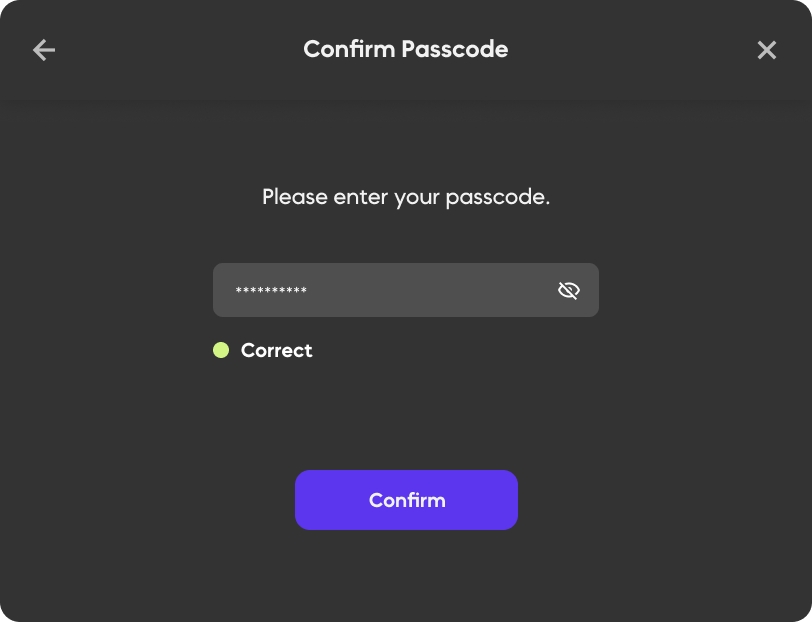812x622 pixels.
Task: Click the Confirm button
Action: [406, 500]
